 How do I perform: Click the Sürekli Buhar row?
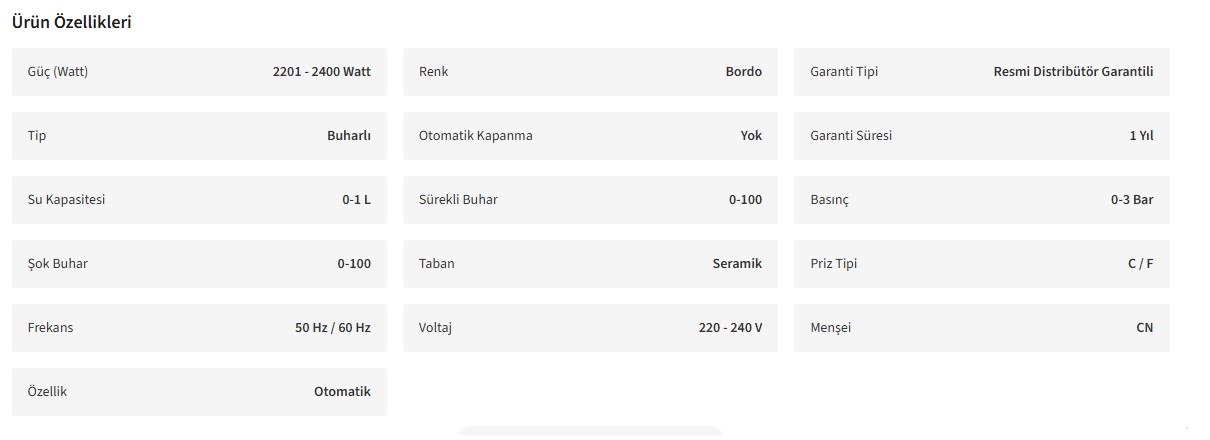point(590,200)
